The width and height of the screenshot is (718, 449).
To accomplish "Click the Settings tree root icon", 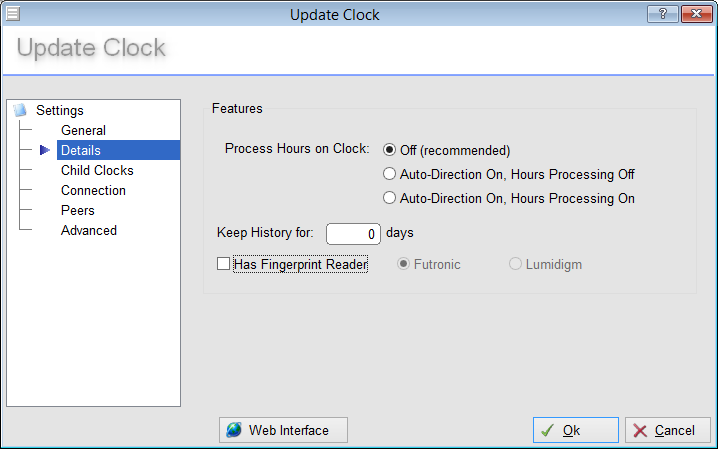I will (21, 111).
